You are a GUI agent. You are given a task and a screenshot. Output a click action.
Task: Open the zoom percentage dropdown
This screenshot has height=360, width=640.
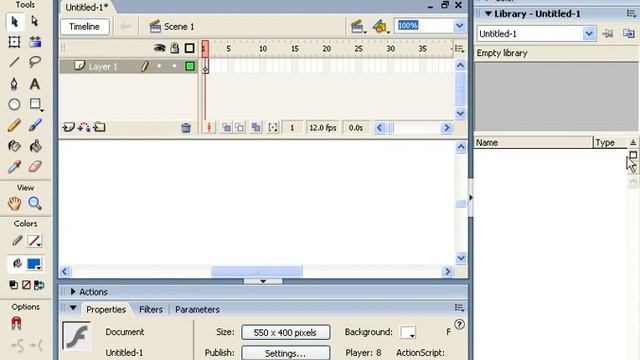[460, 26]
